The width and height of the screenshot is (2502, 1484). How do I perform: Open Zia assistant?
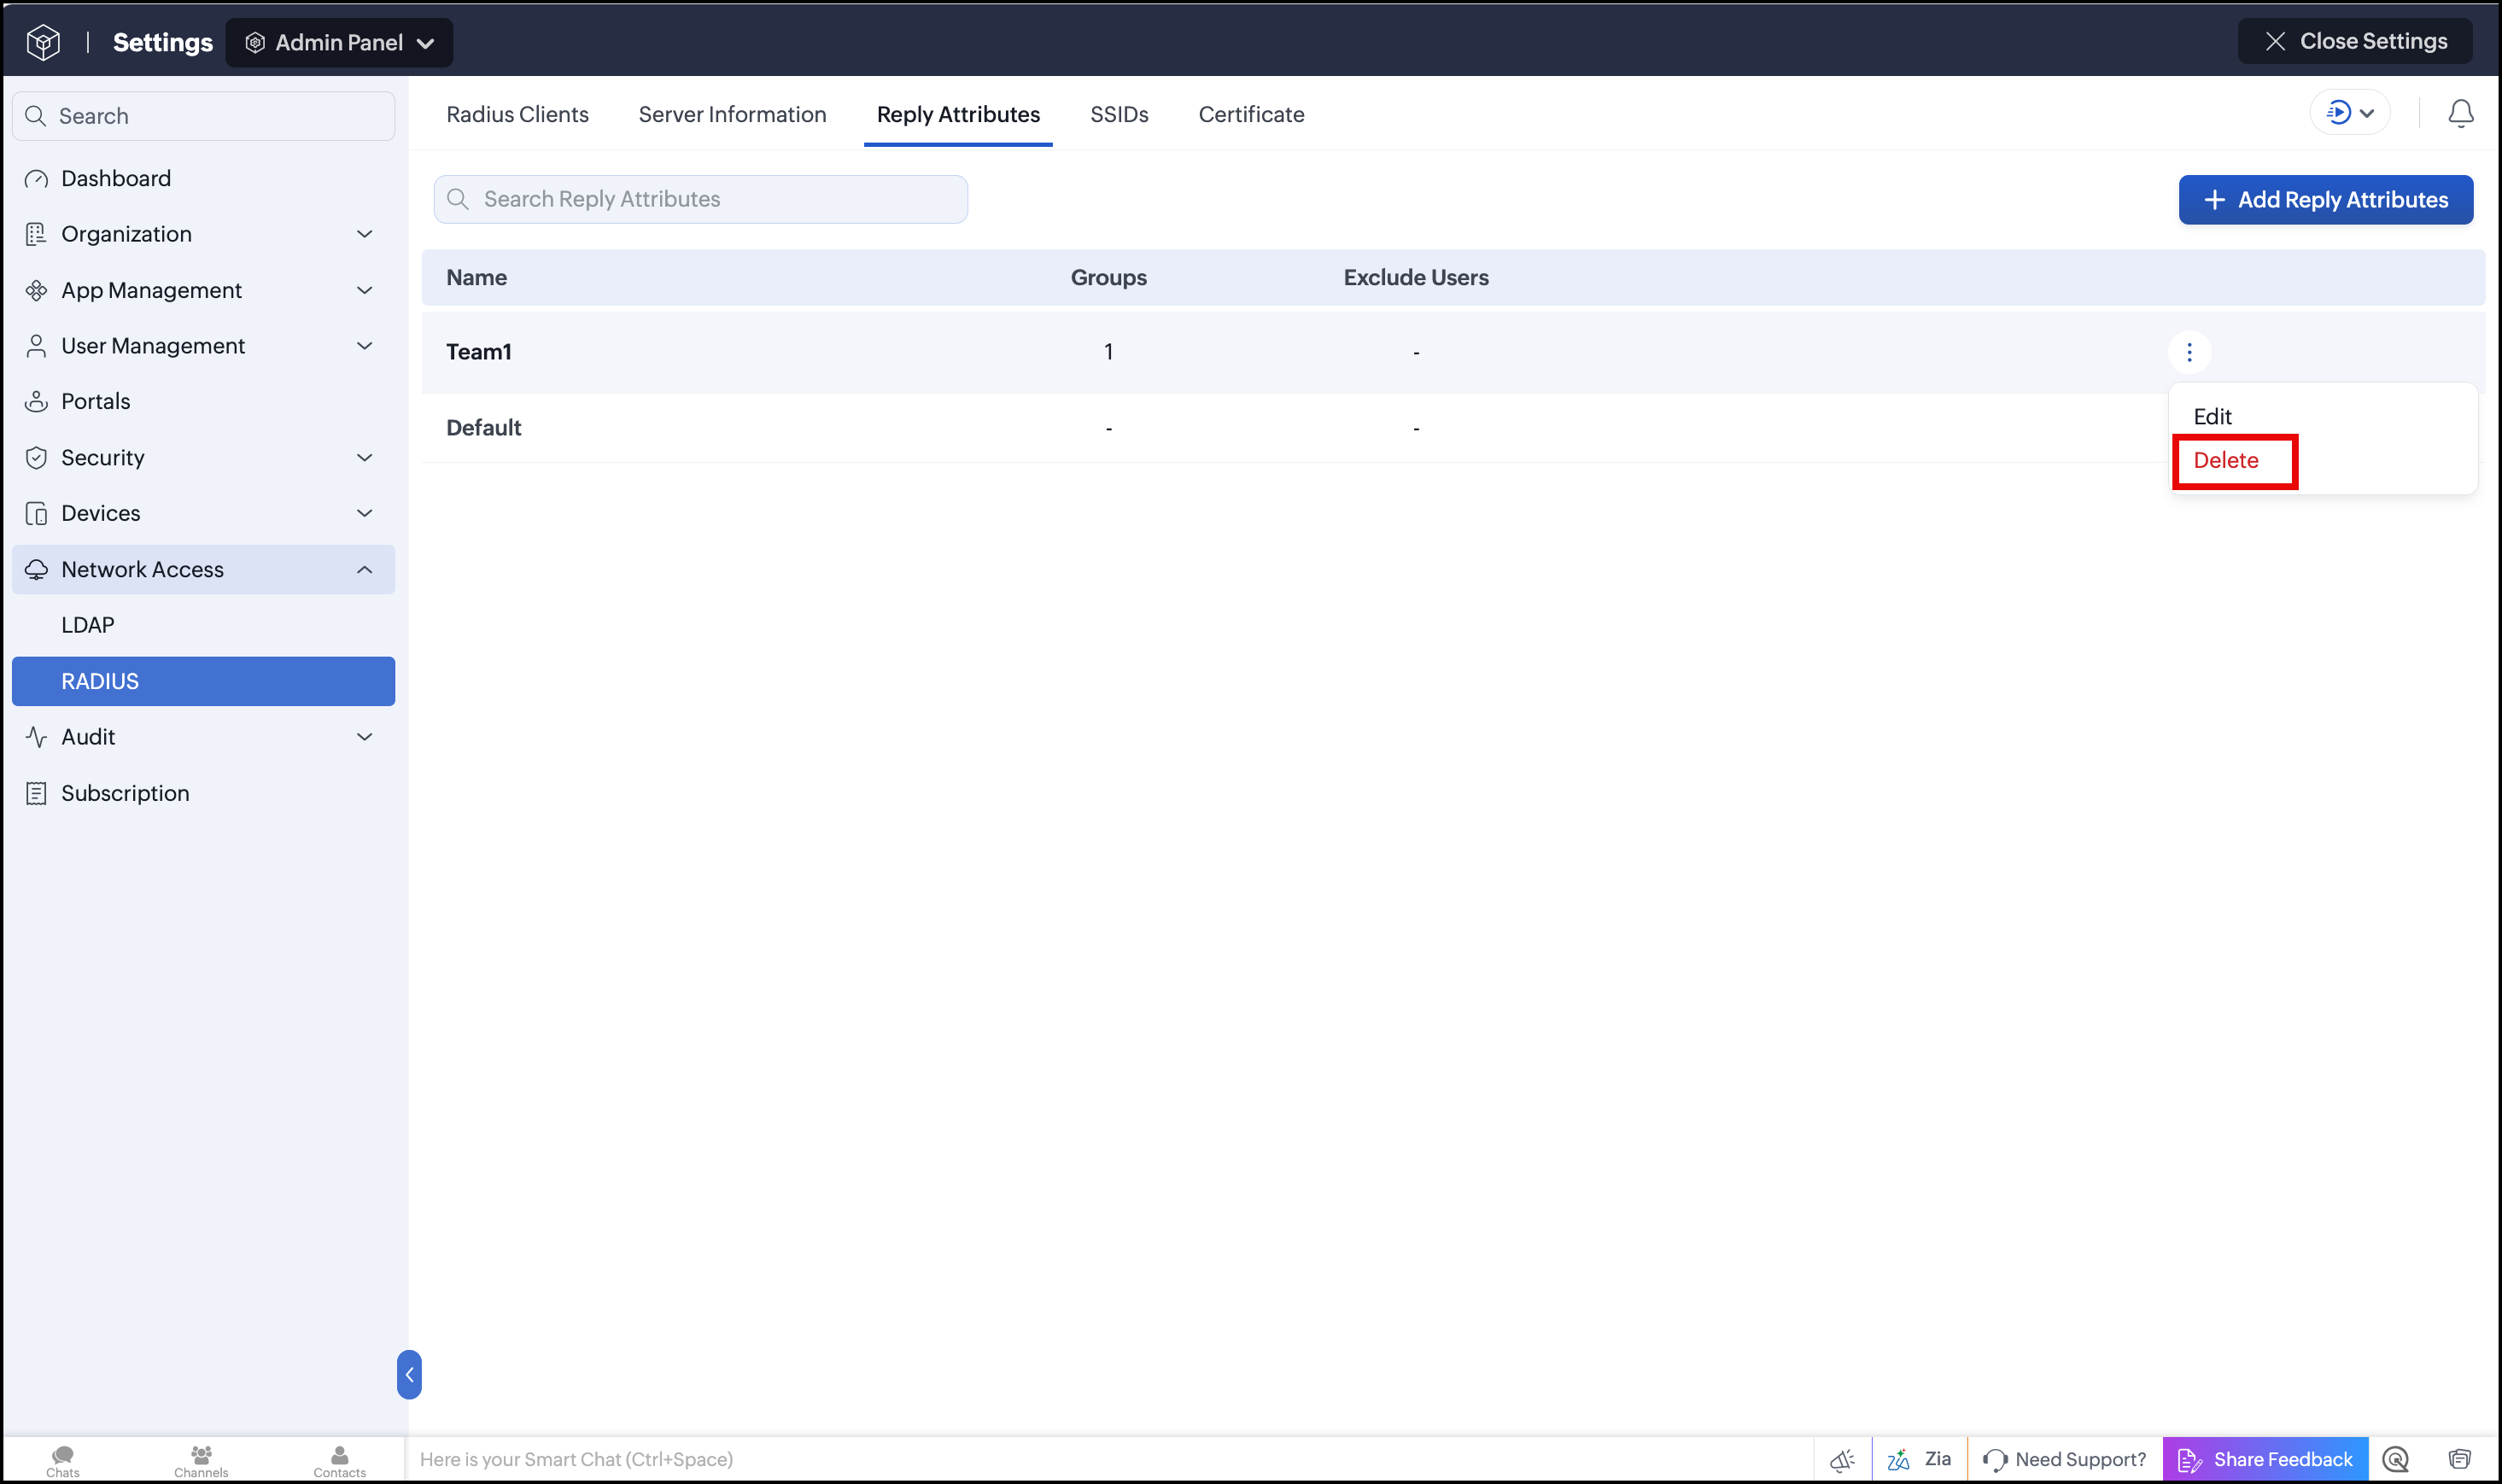[1918, 1459]
